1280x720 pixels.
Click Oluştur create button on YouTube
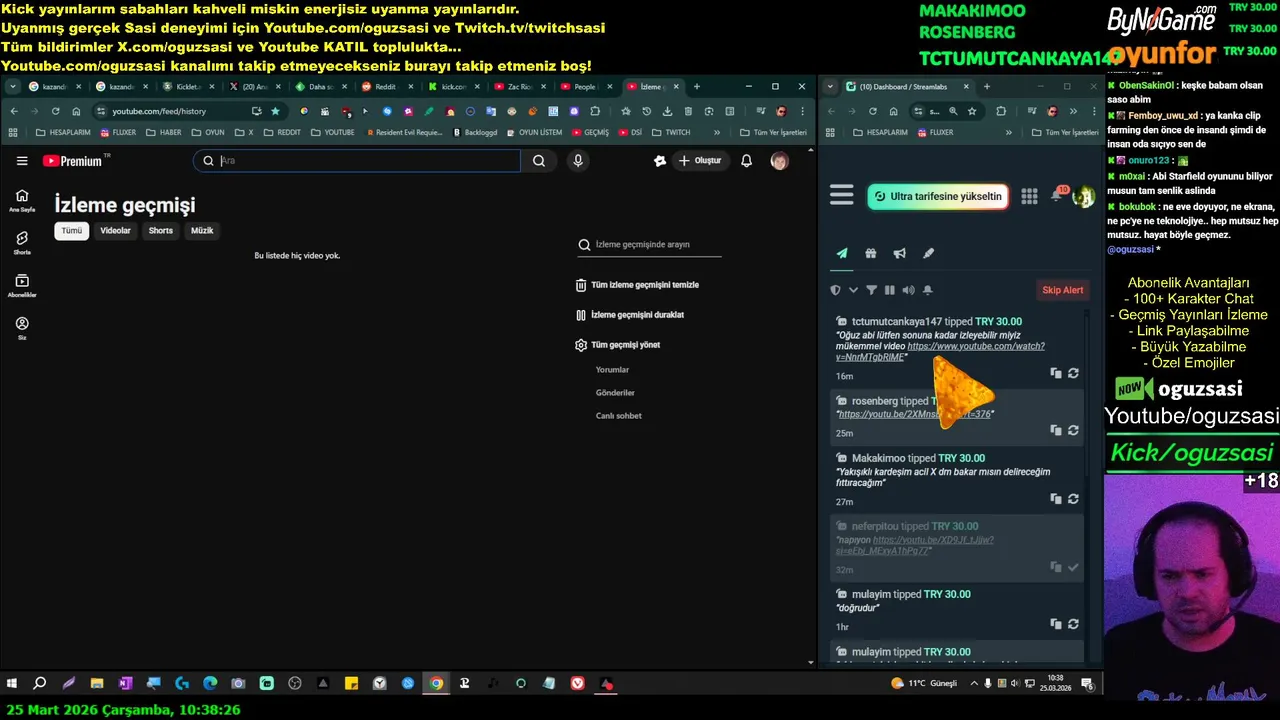pos(700,161)
